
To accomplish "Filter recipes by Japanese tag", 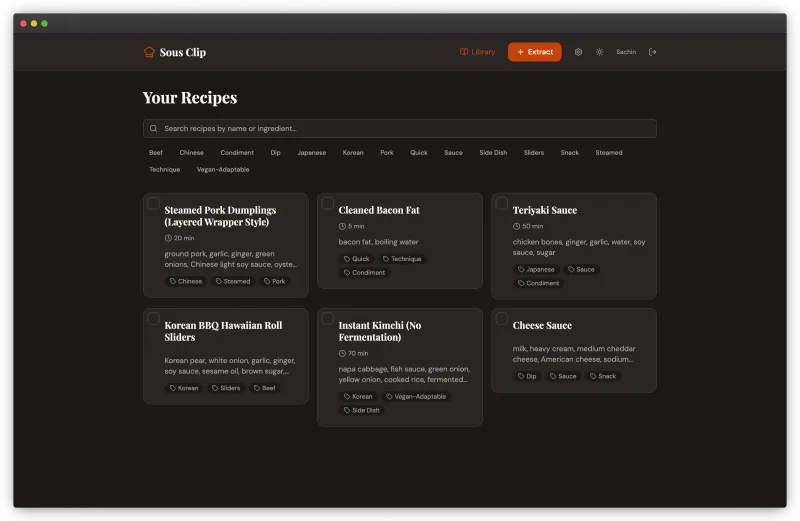I will [312, 153].
